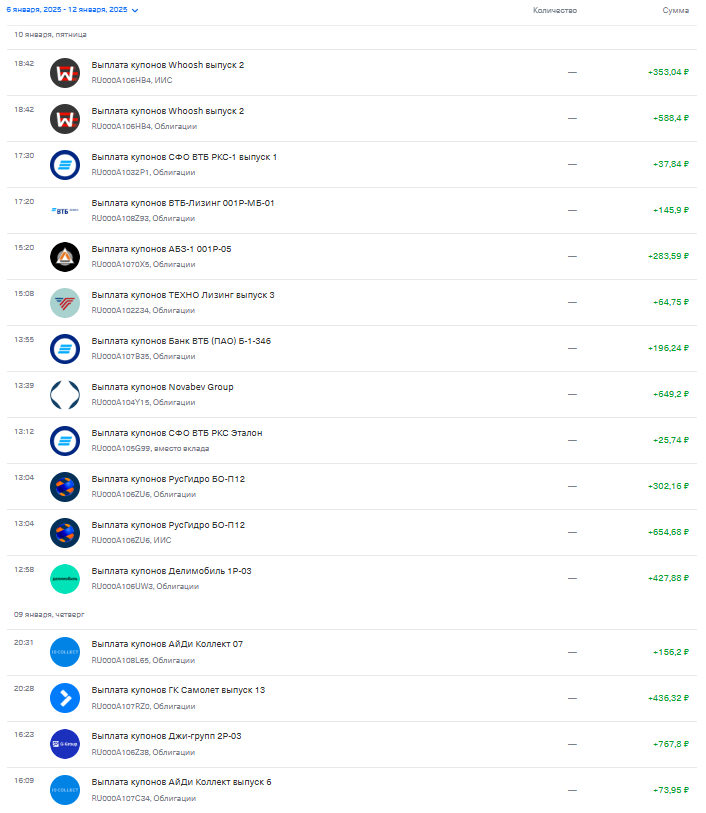Click amount +436,32 ₽

(x=668, y=698)
